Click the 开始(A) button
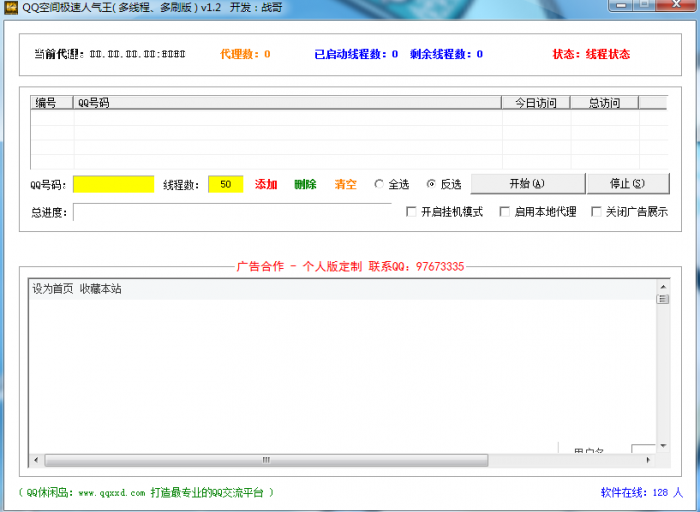Screen dimensions: 700x512 tap(528, 184)
